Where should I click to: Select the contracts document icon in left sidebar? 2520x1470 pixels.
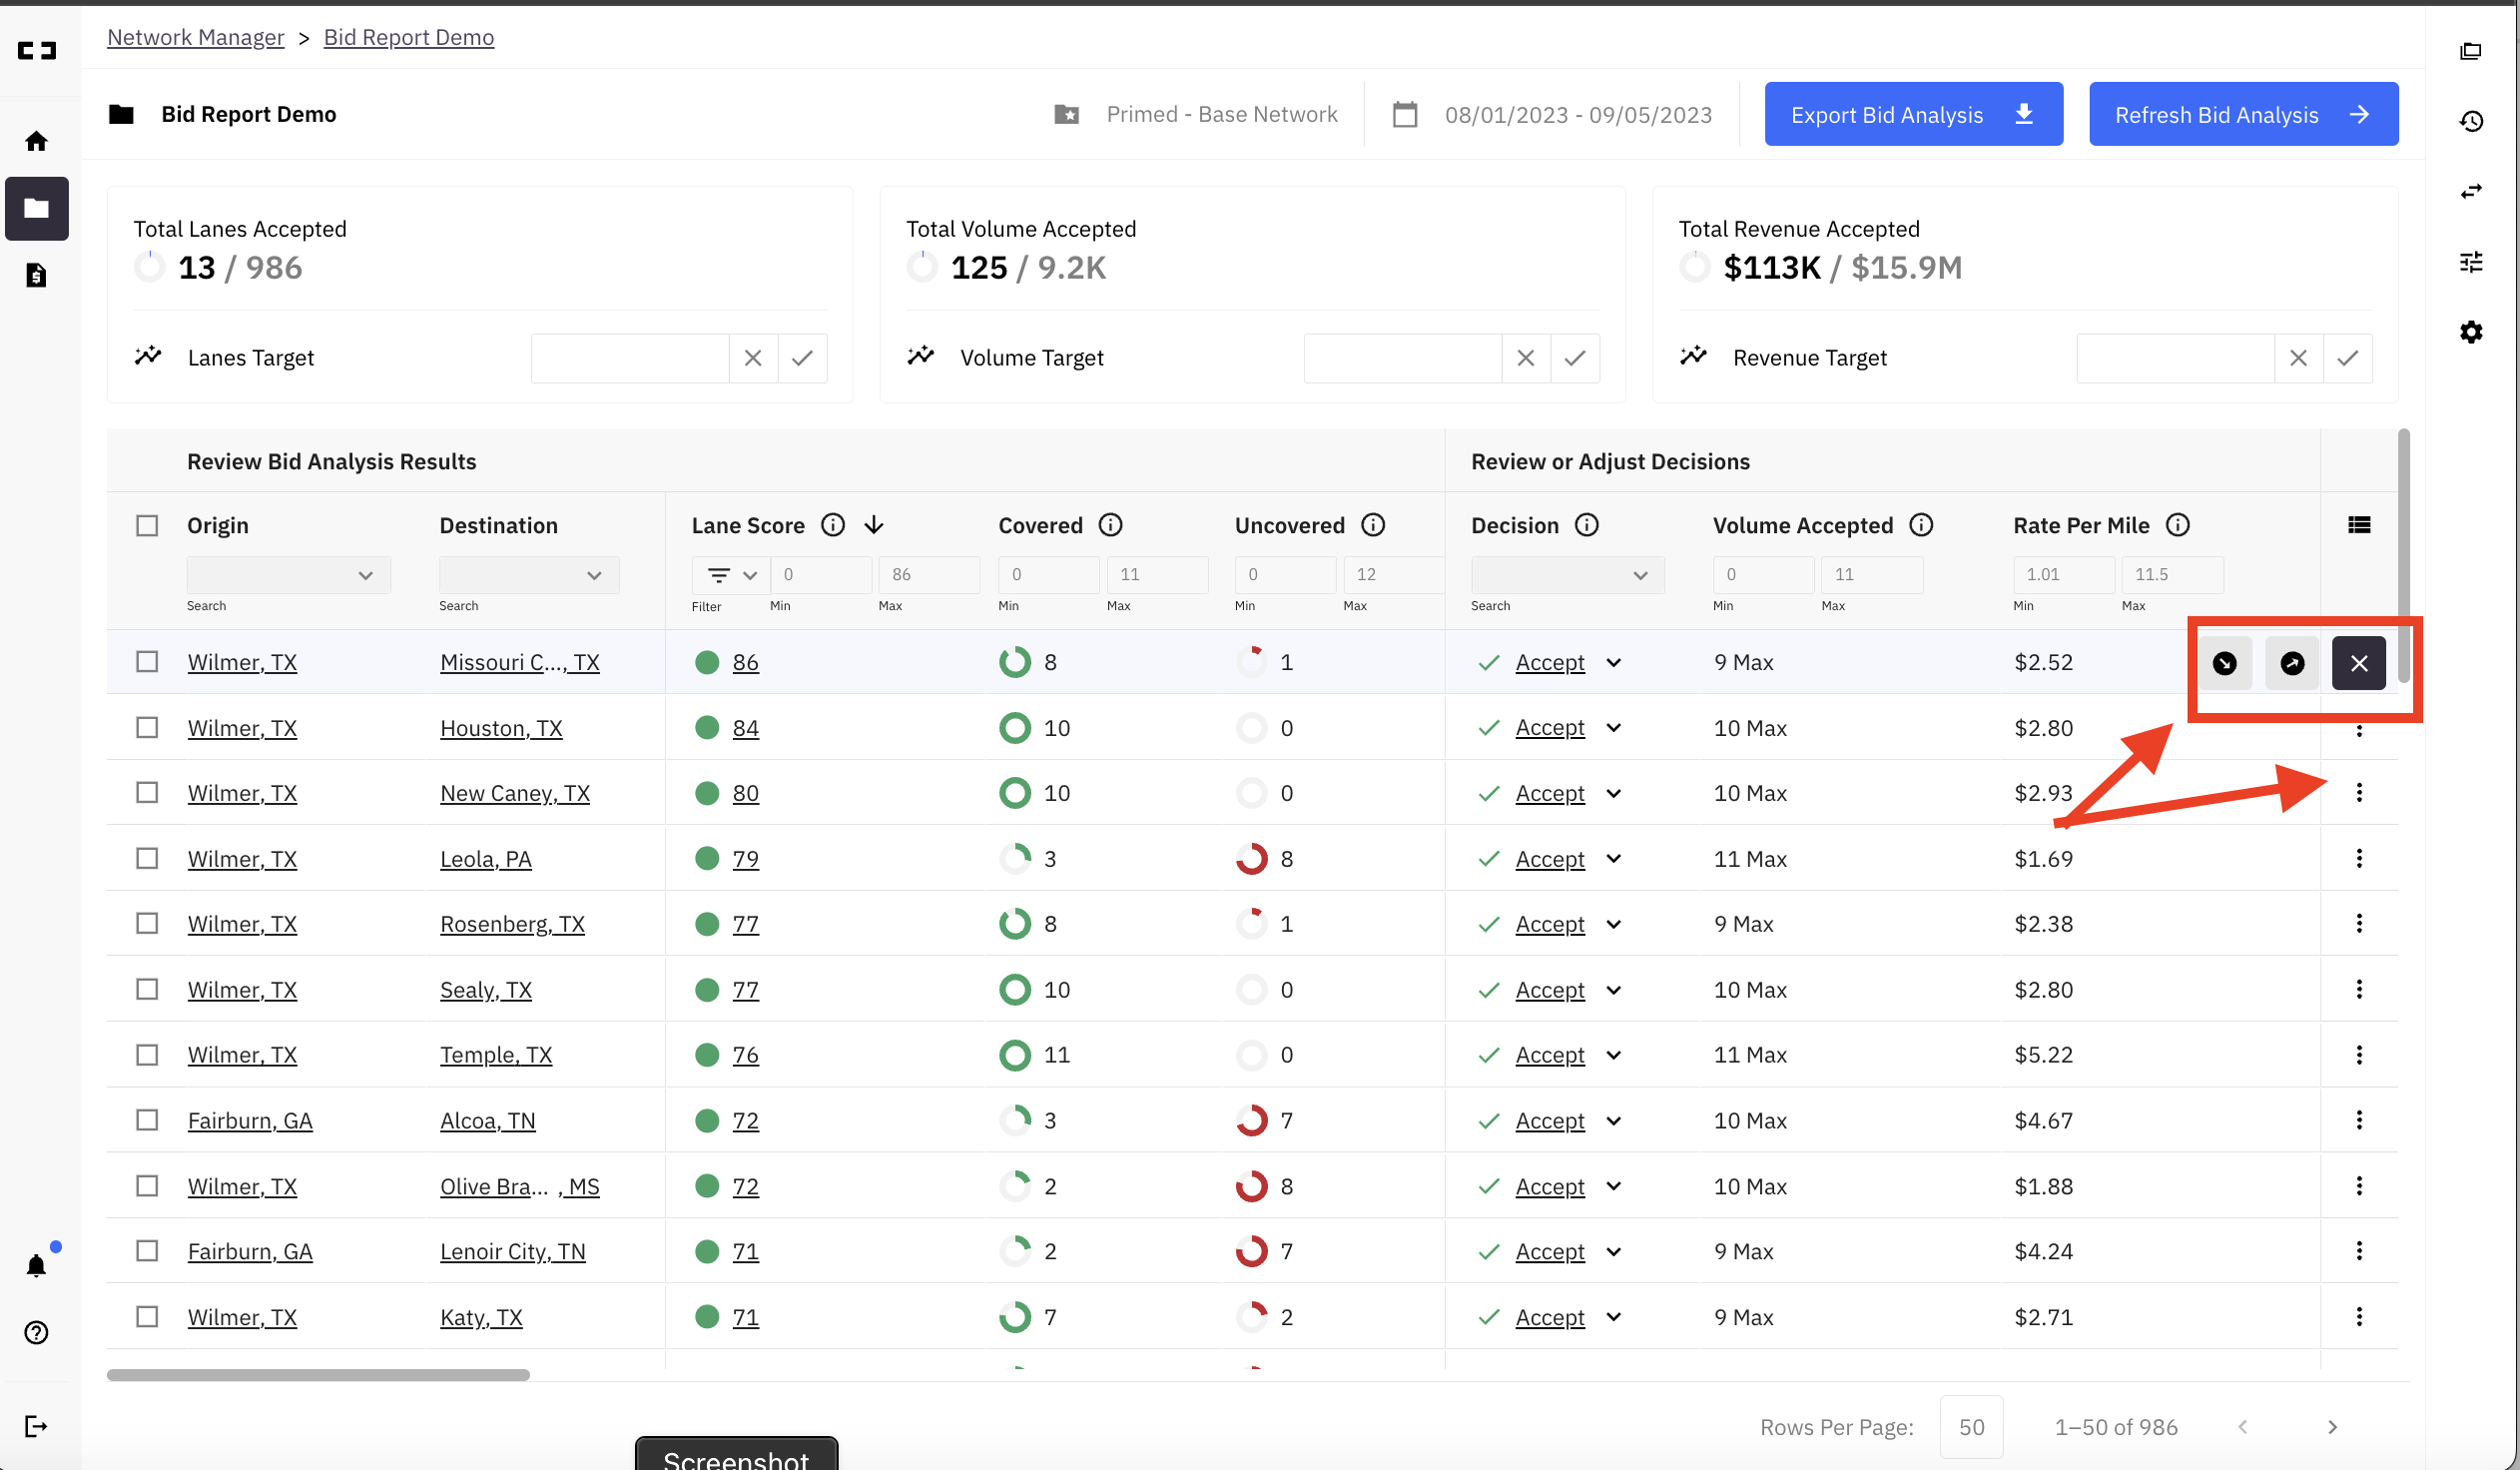pyautogui.click(x=36, y=275)
